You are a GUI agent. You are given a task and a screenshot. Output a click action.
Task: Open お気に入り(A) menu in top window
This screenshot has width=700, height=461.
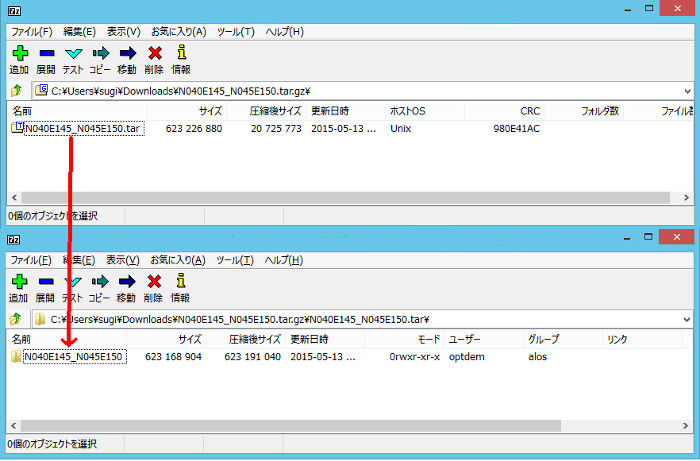(x=178, y=32)
